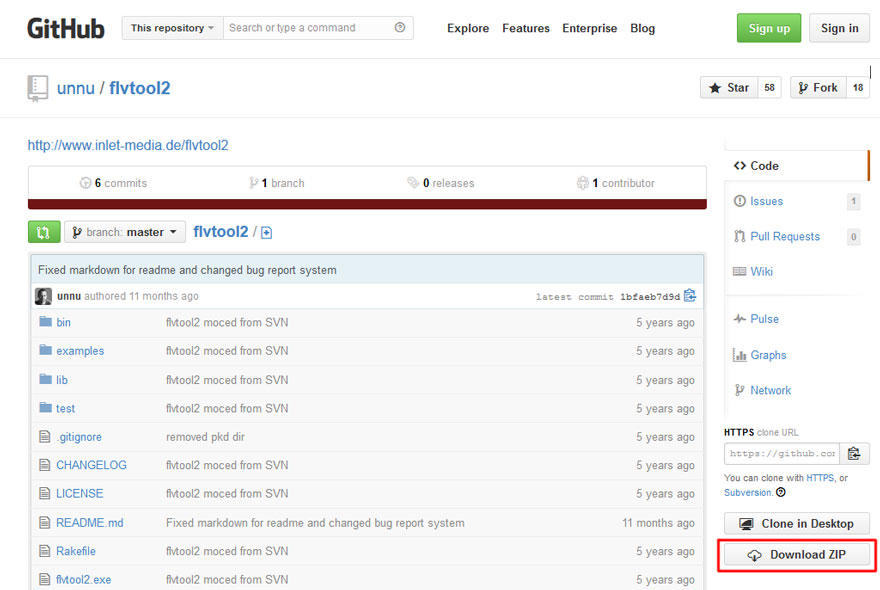This screenshot has height=590, width=880.
Task: Click the Sign in button
Action: [x=840, y=28]
